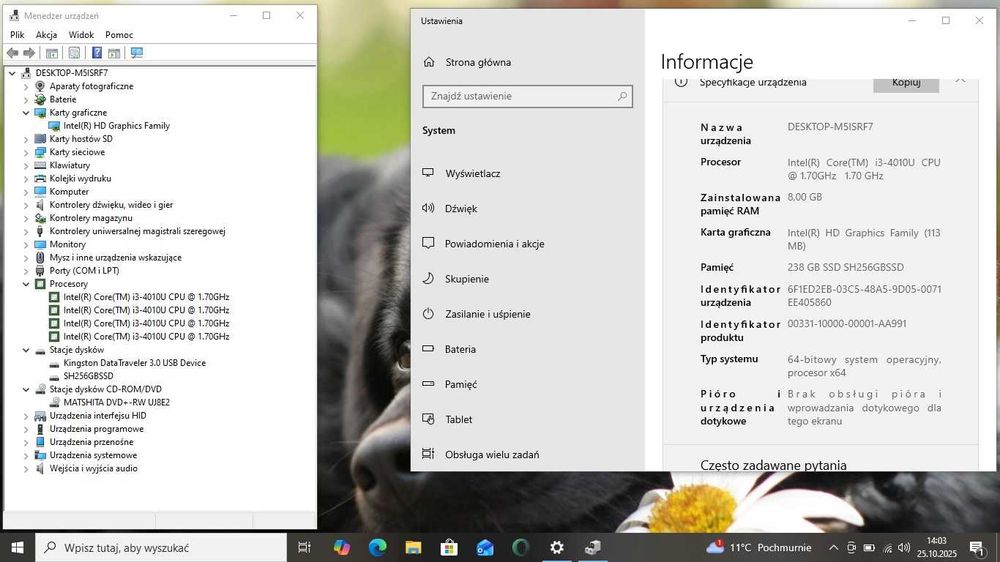
Task: Select SH256GBSSD disk drive
Action: click(x=88, y=376)
